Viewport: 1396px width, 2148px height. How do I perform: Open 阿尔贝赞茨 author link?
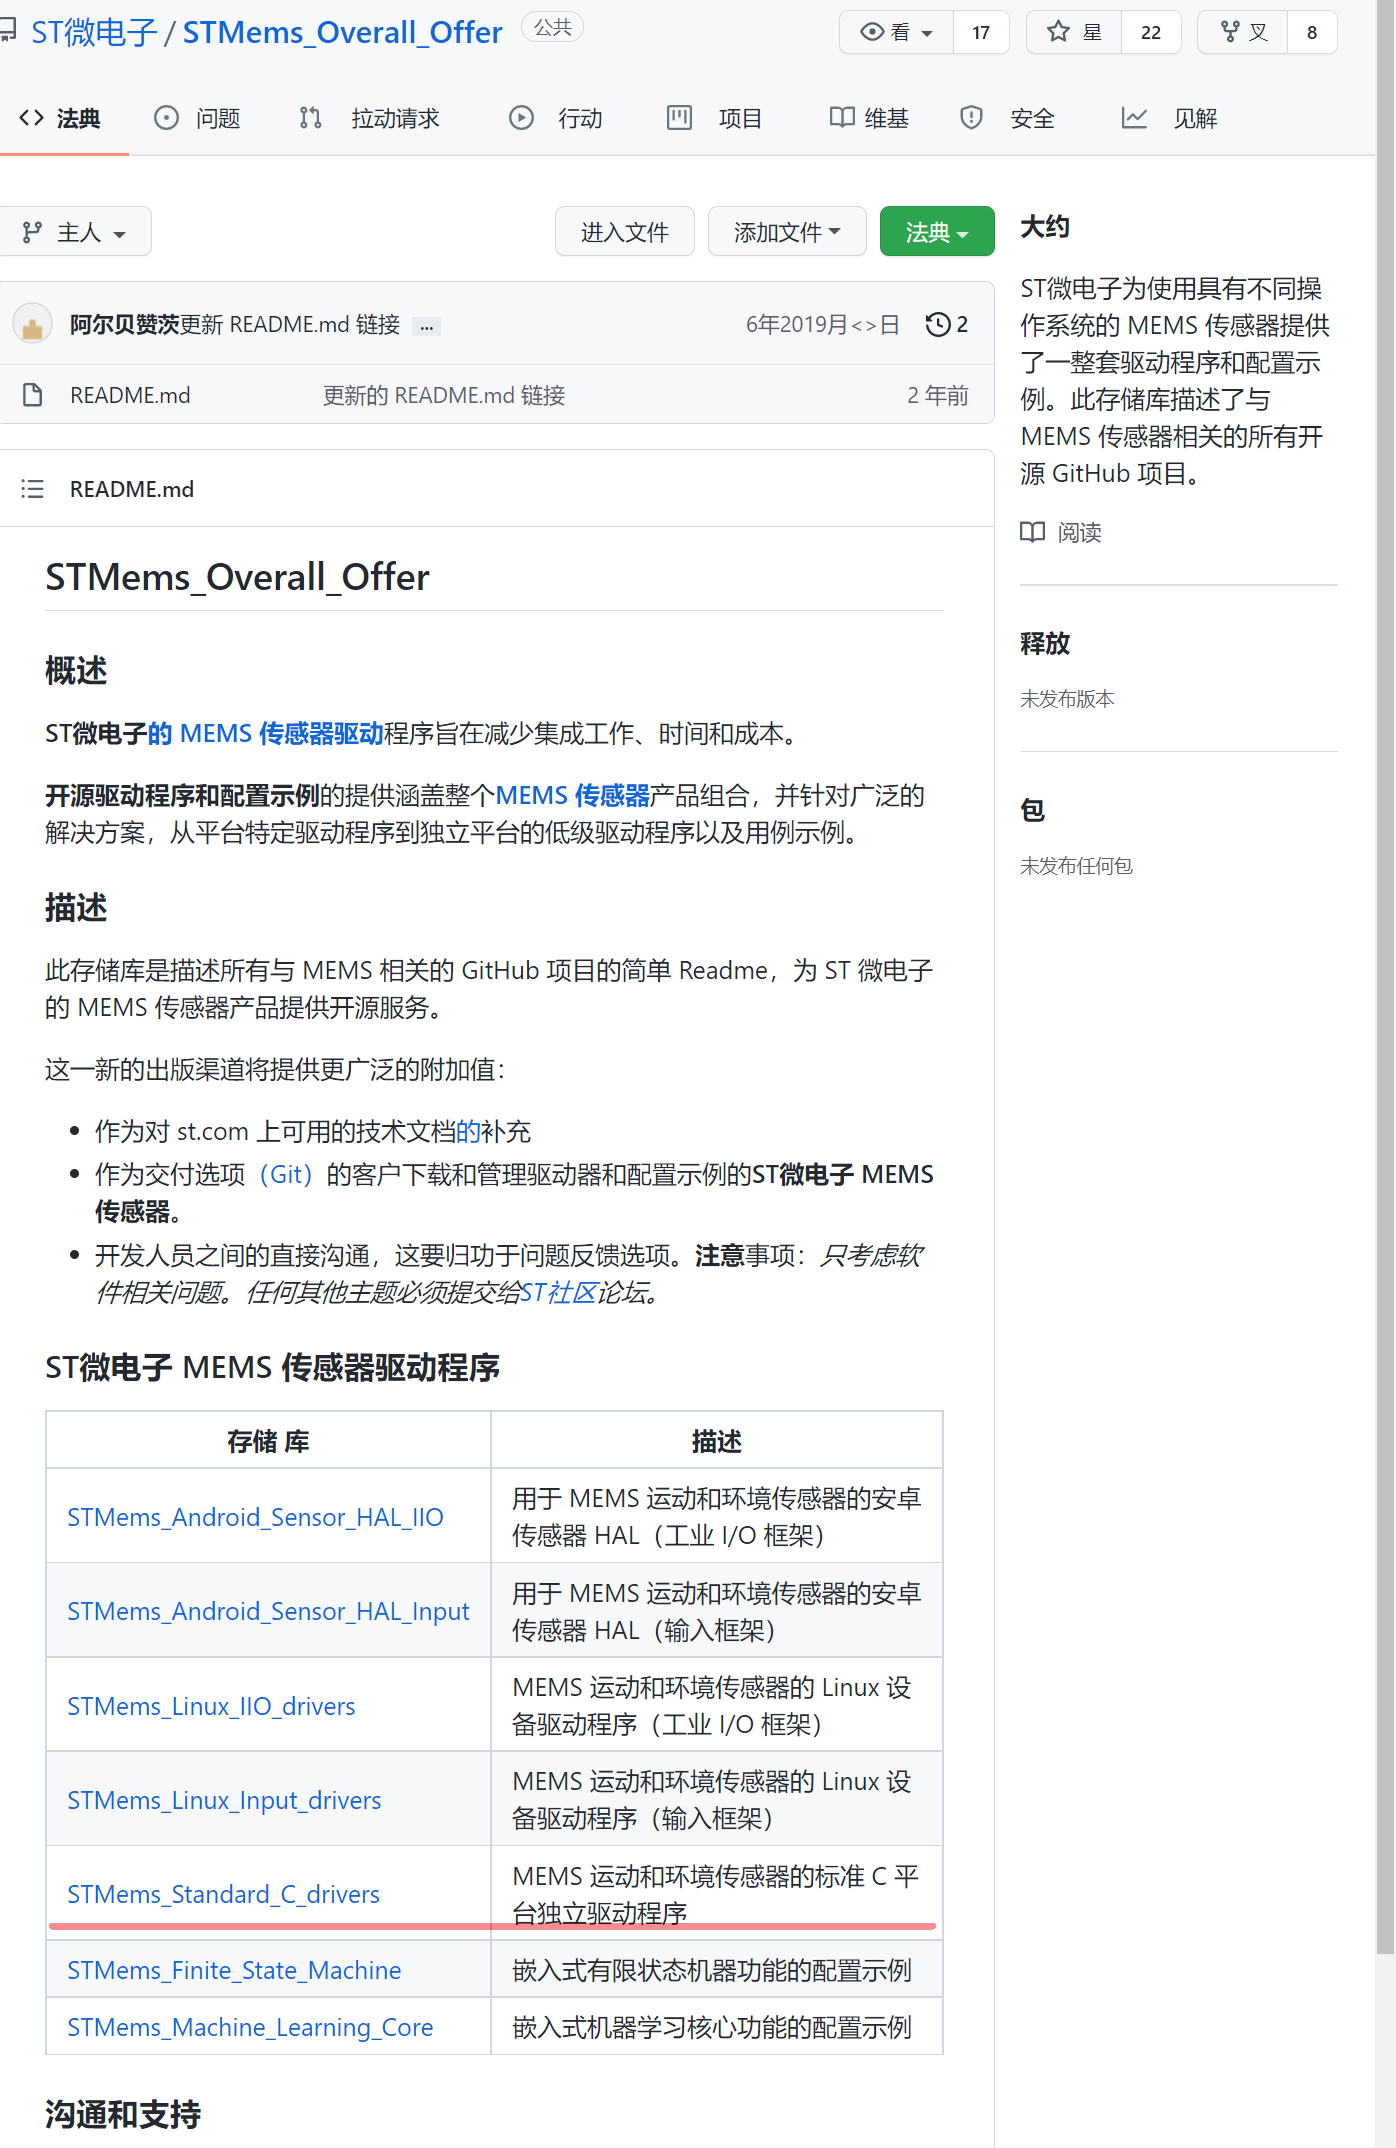tap(124, 324)
